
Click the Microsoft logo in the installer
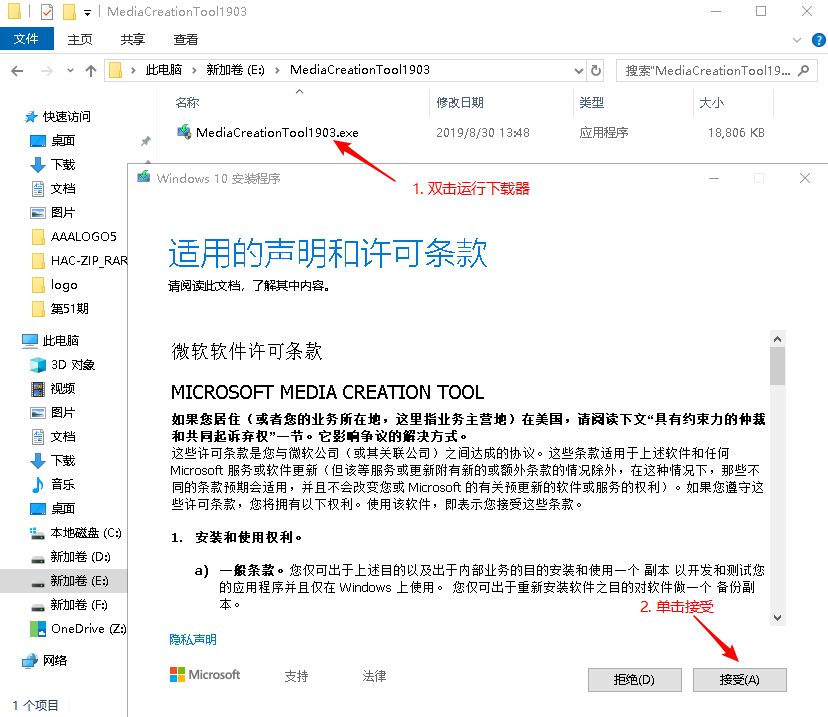point(205,675)
